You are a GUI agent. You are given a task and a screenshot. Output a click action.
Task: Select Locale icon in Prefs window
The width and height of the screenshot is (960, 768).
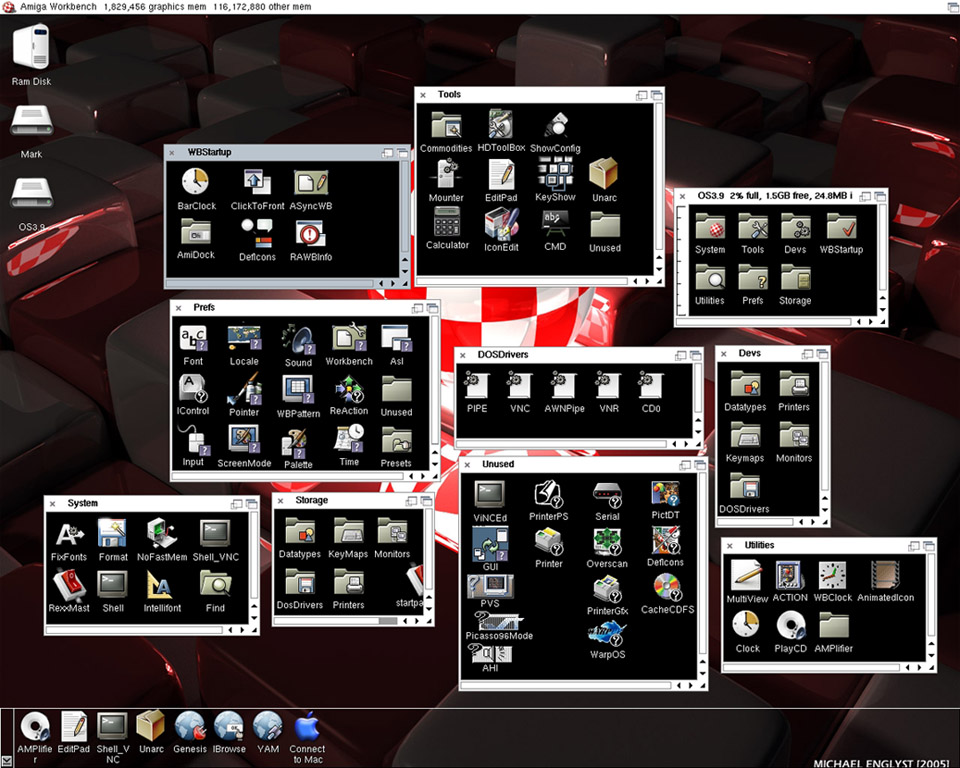(244, 338)
